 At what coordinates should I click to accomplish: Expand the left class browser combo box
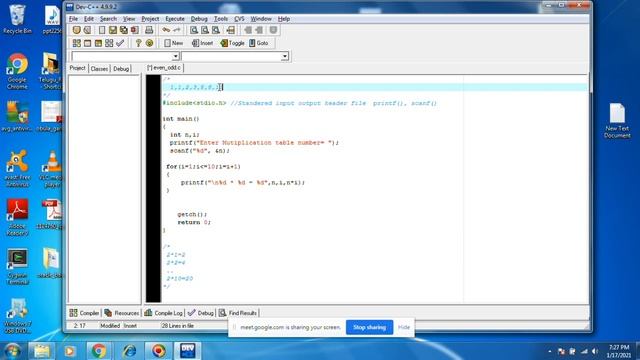click(x=175, y=56)
